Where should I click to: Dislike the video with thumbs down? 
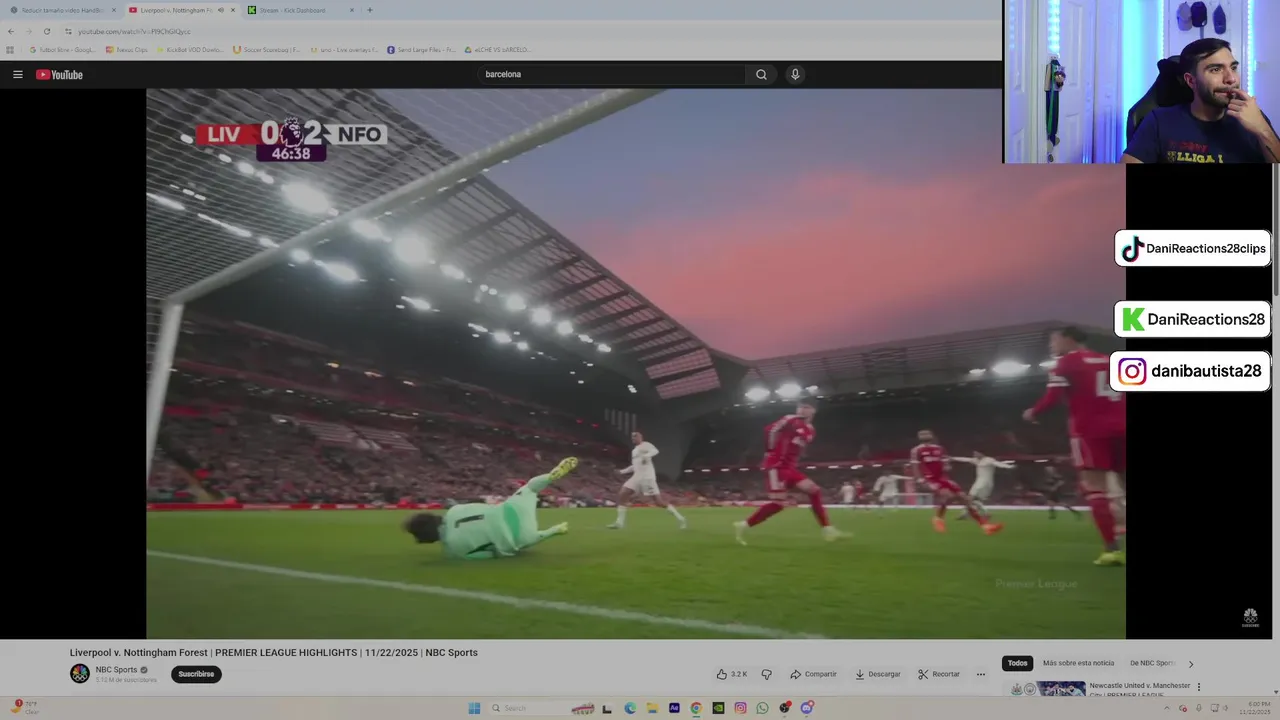coord(767,674)
